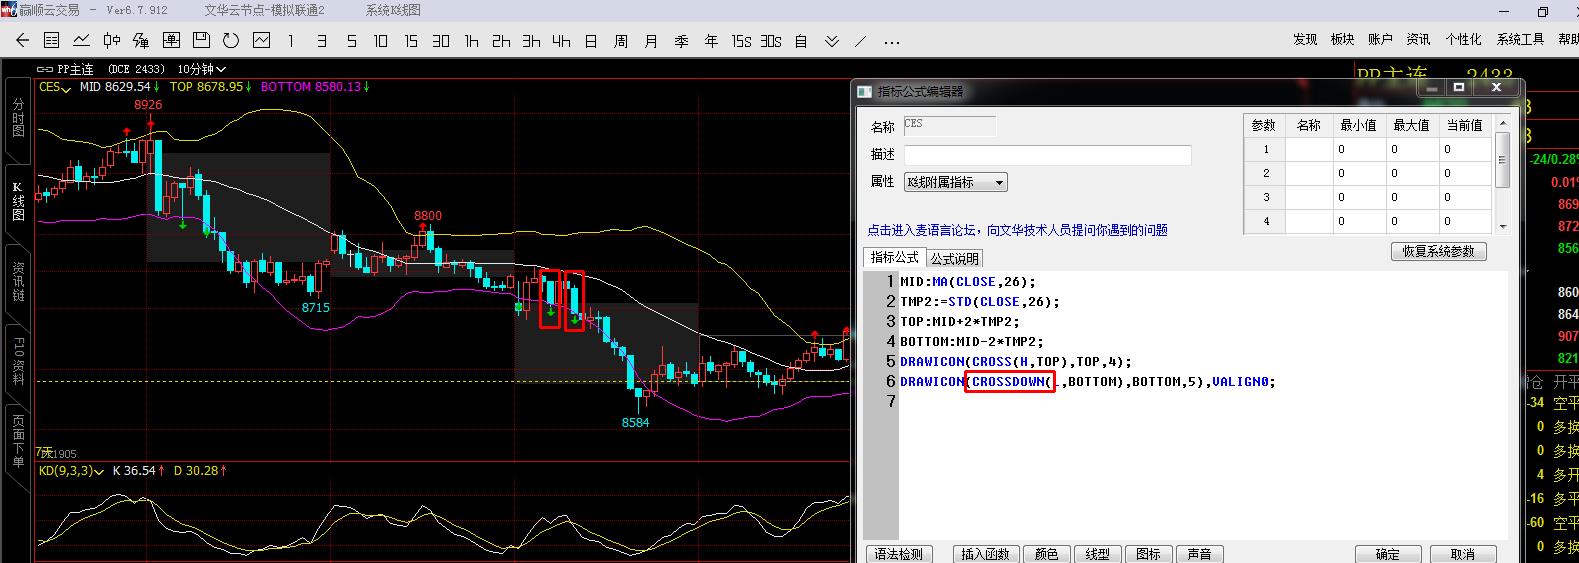1579x563 pixels.
Task: Click the save floppy disk icon
Action: pos(201,41)
